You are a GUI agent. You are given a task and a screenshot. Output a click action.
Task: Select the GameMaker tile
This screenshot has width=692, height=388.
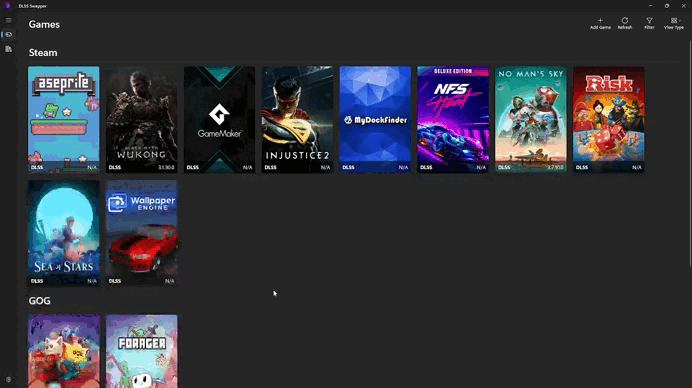tap(219, 119)
